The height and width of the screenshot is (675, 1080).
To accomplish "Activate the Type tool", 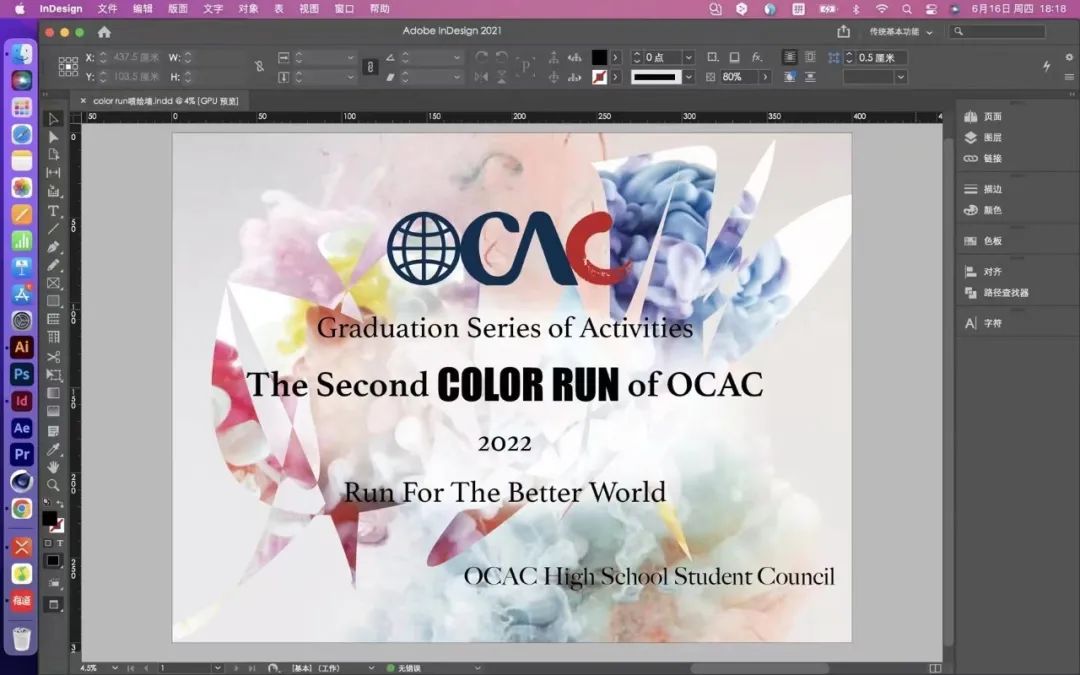I will [53, 211].
